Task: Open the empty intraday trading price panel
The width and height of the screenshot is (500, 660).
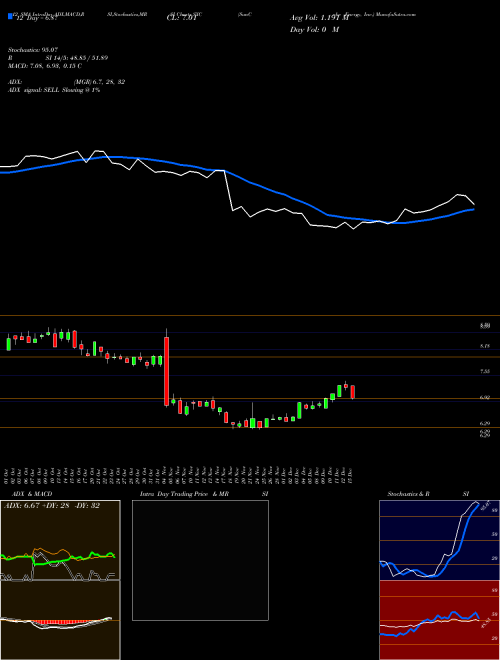Action: pos(200,560)
